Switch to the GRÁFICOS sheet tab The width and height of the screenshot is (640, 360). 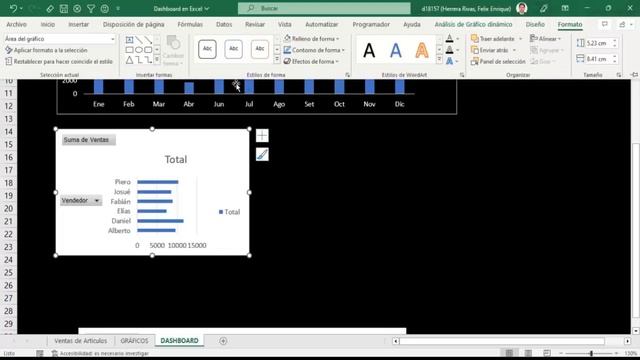coord(134,341)
